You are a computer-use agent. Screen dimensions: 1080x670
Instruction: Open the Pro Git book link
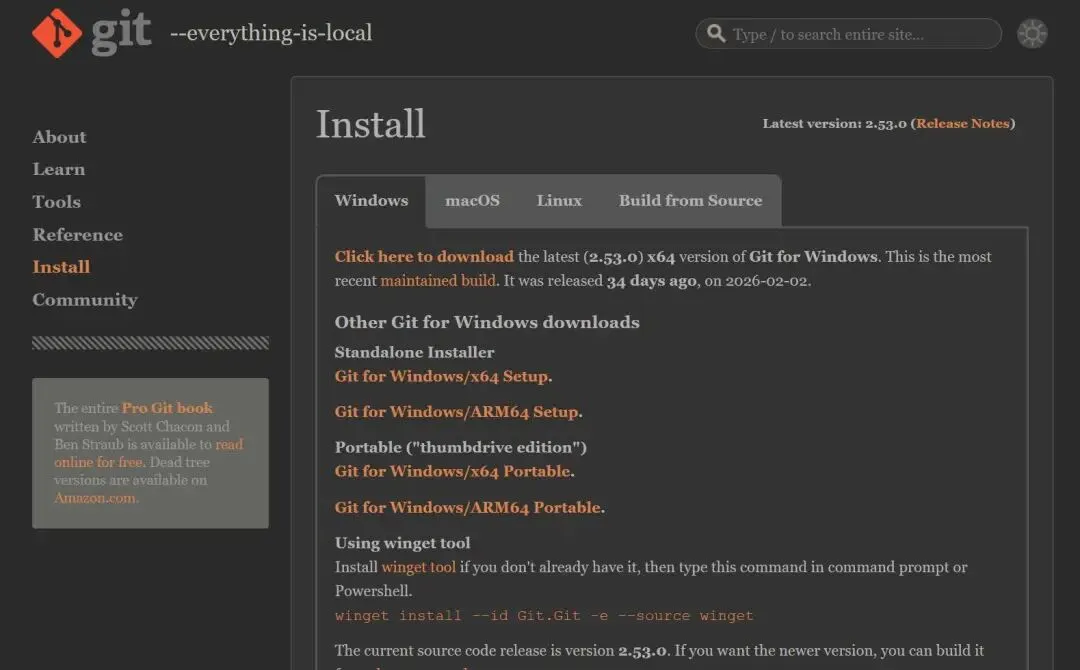[167, 408]
